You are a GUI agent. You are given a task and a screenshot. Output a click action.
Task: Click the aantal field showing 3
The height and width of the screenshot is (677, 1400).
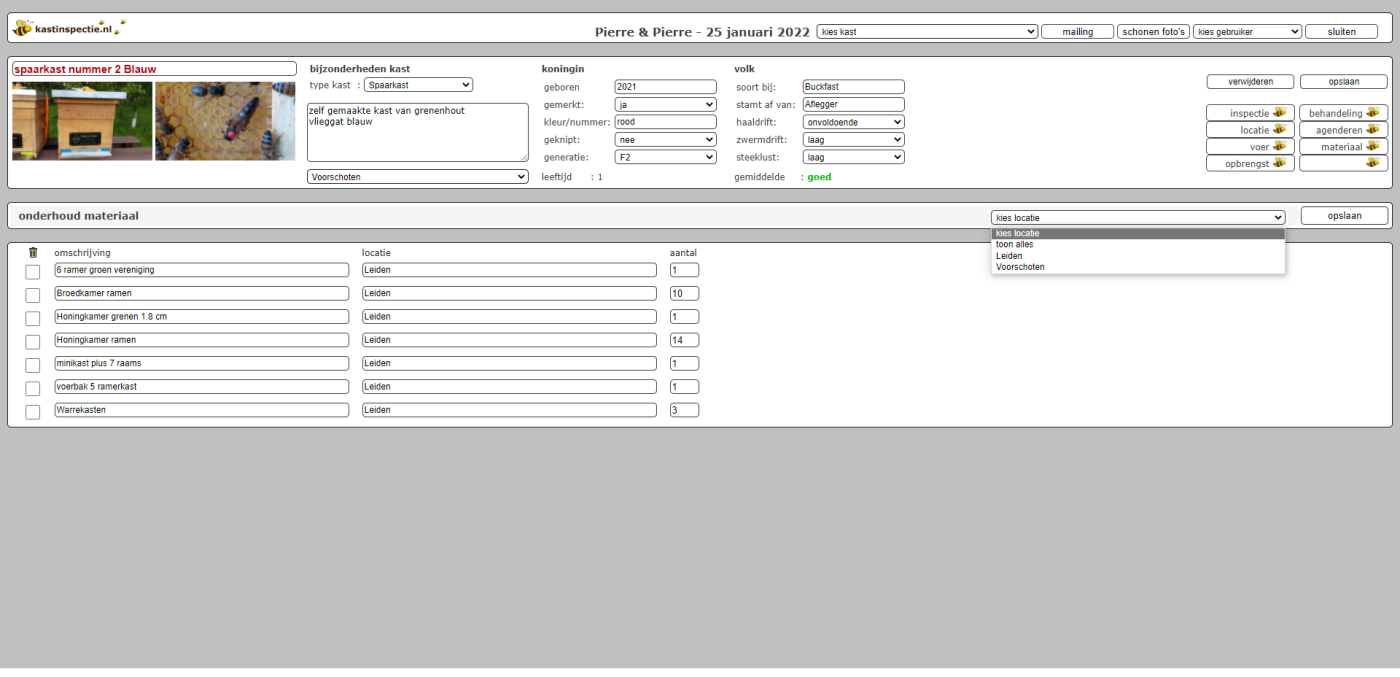point(684,410)
